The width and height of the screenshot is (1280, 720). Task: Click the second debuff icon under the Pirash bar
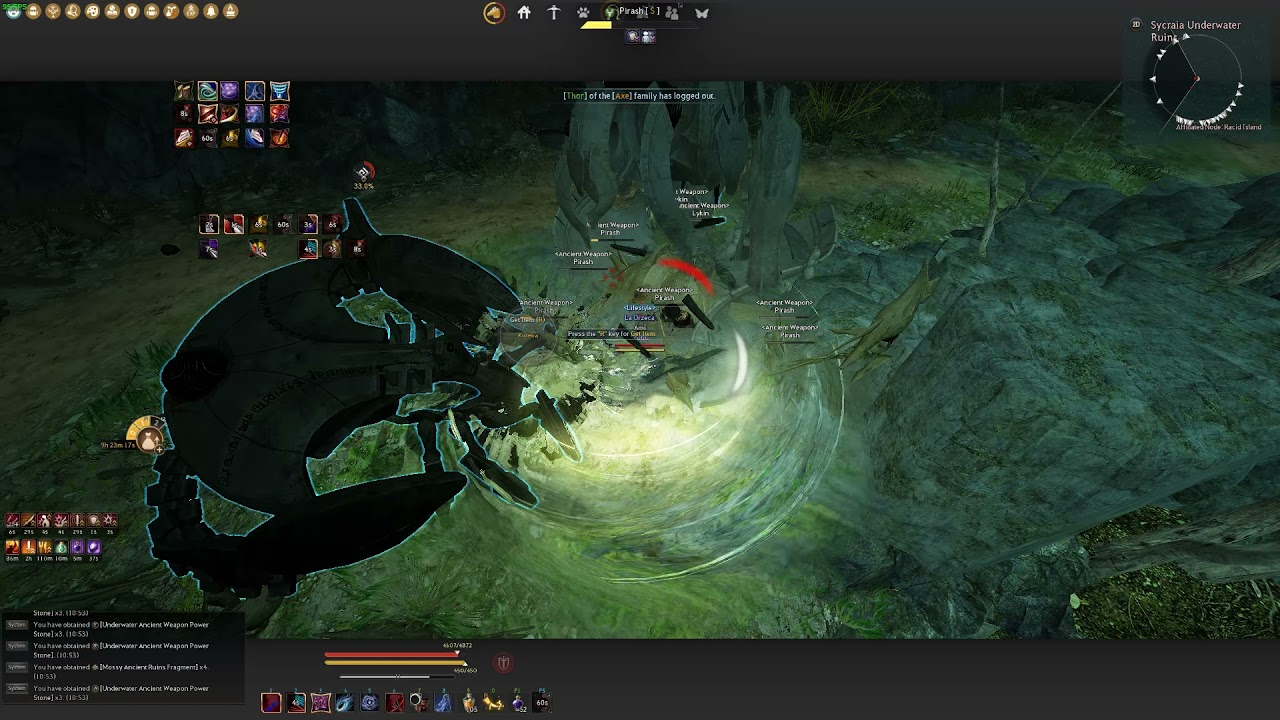(x=648, y=37)
